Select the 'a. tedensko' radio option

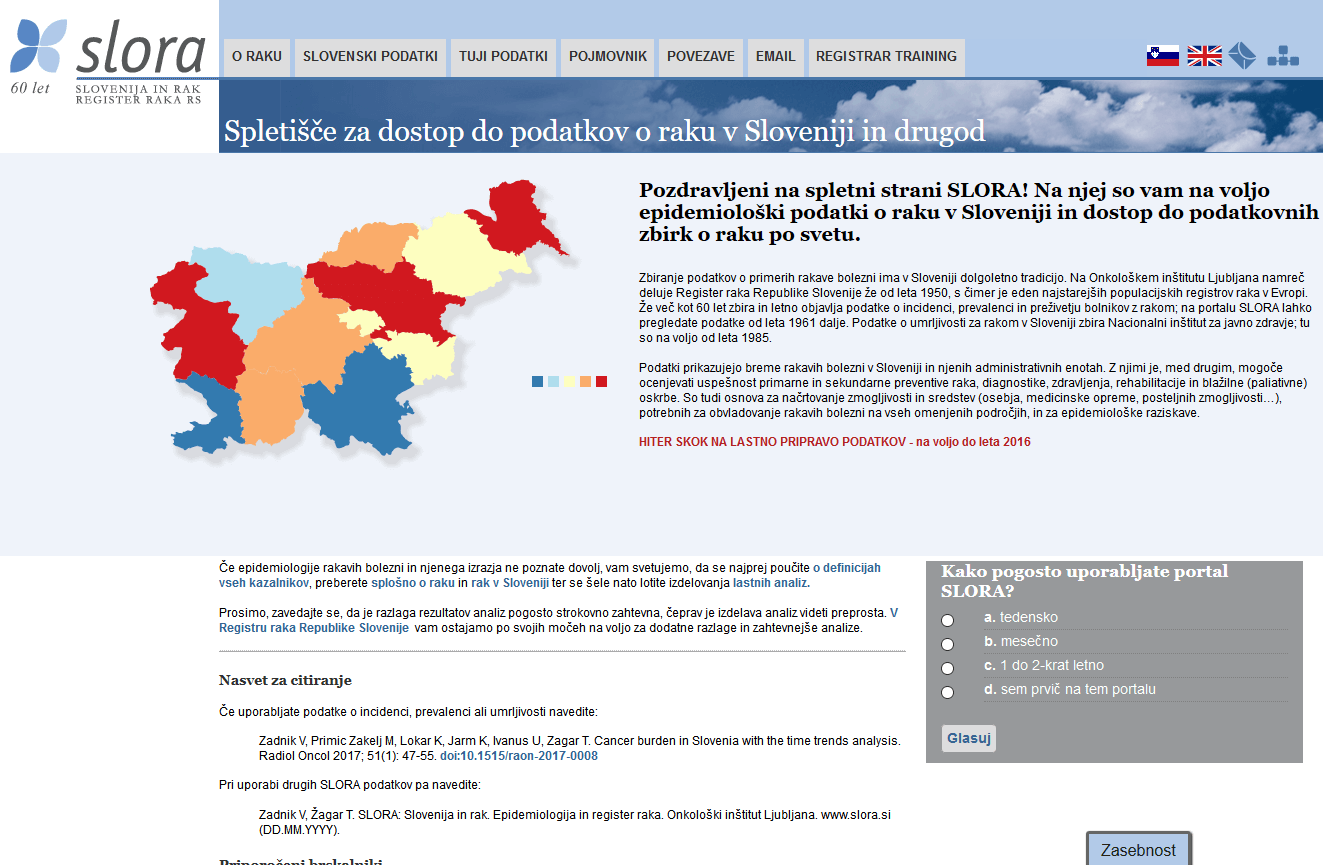click(948, 620)
